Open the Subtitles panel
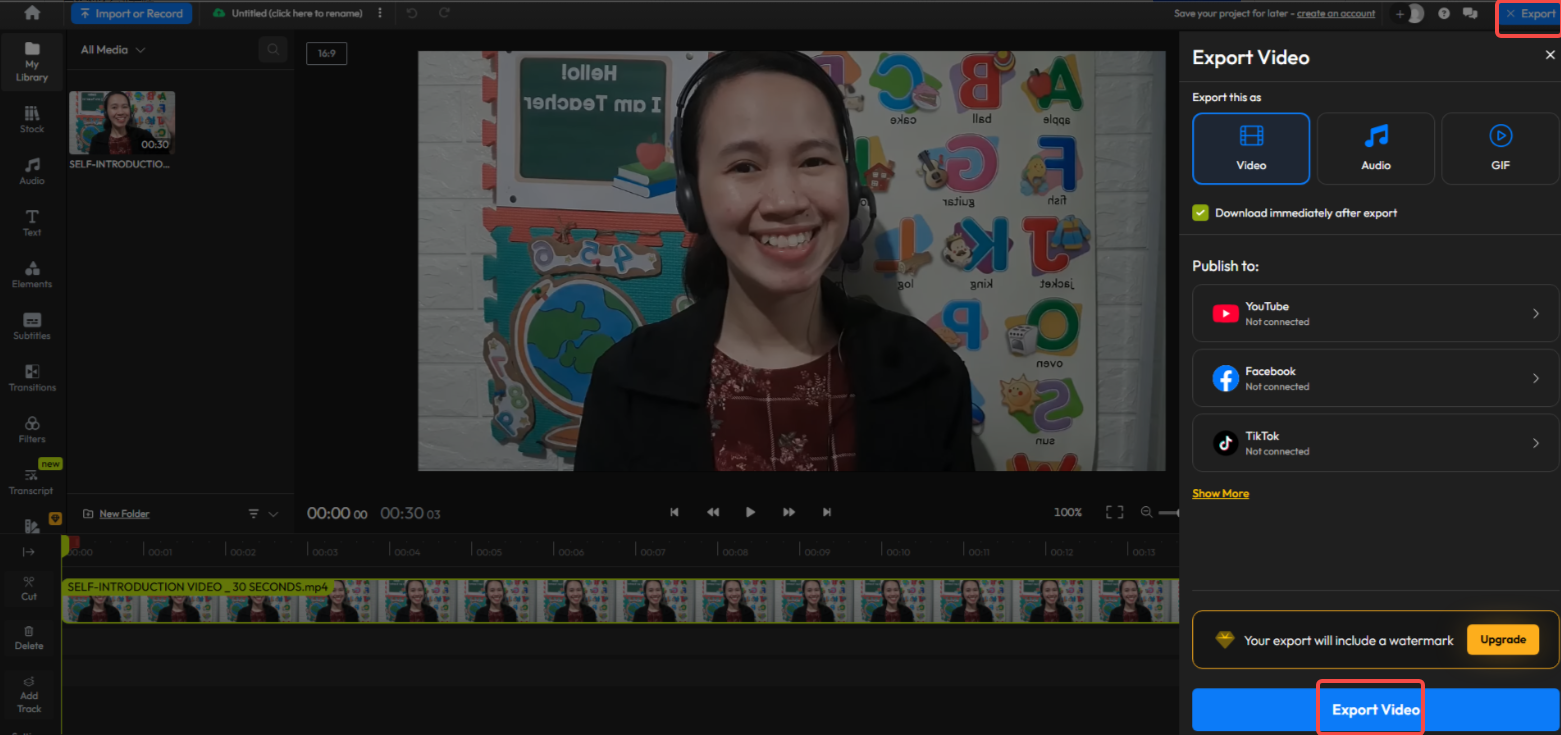The image size is (1561, 735). point(31,326)
